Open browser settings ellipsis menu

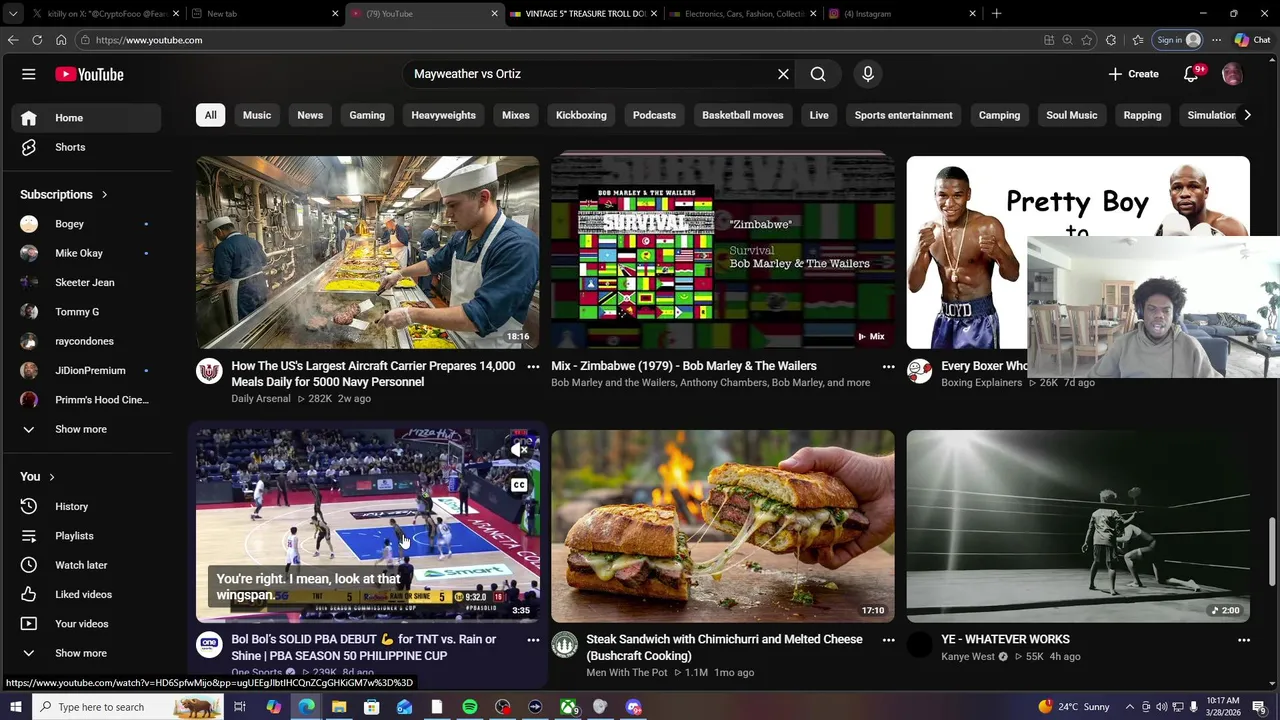[x=1216, y=40]
